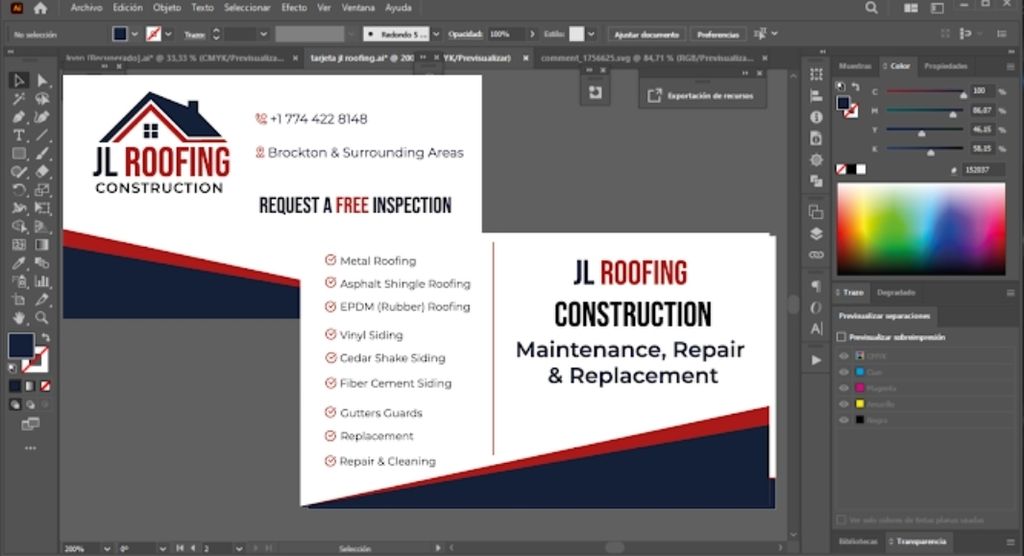Open the Links panel icon

pos(816,255)
